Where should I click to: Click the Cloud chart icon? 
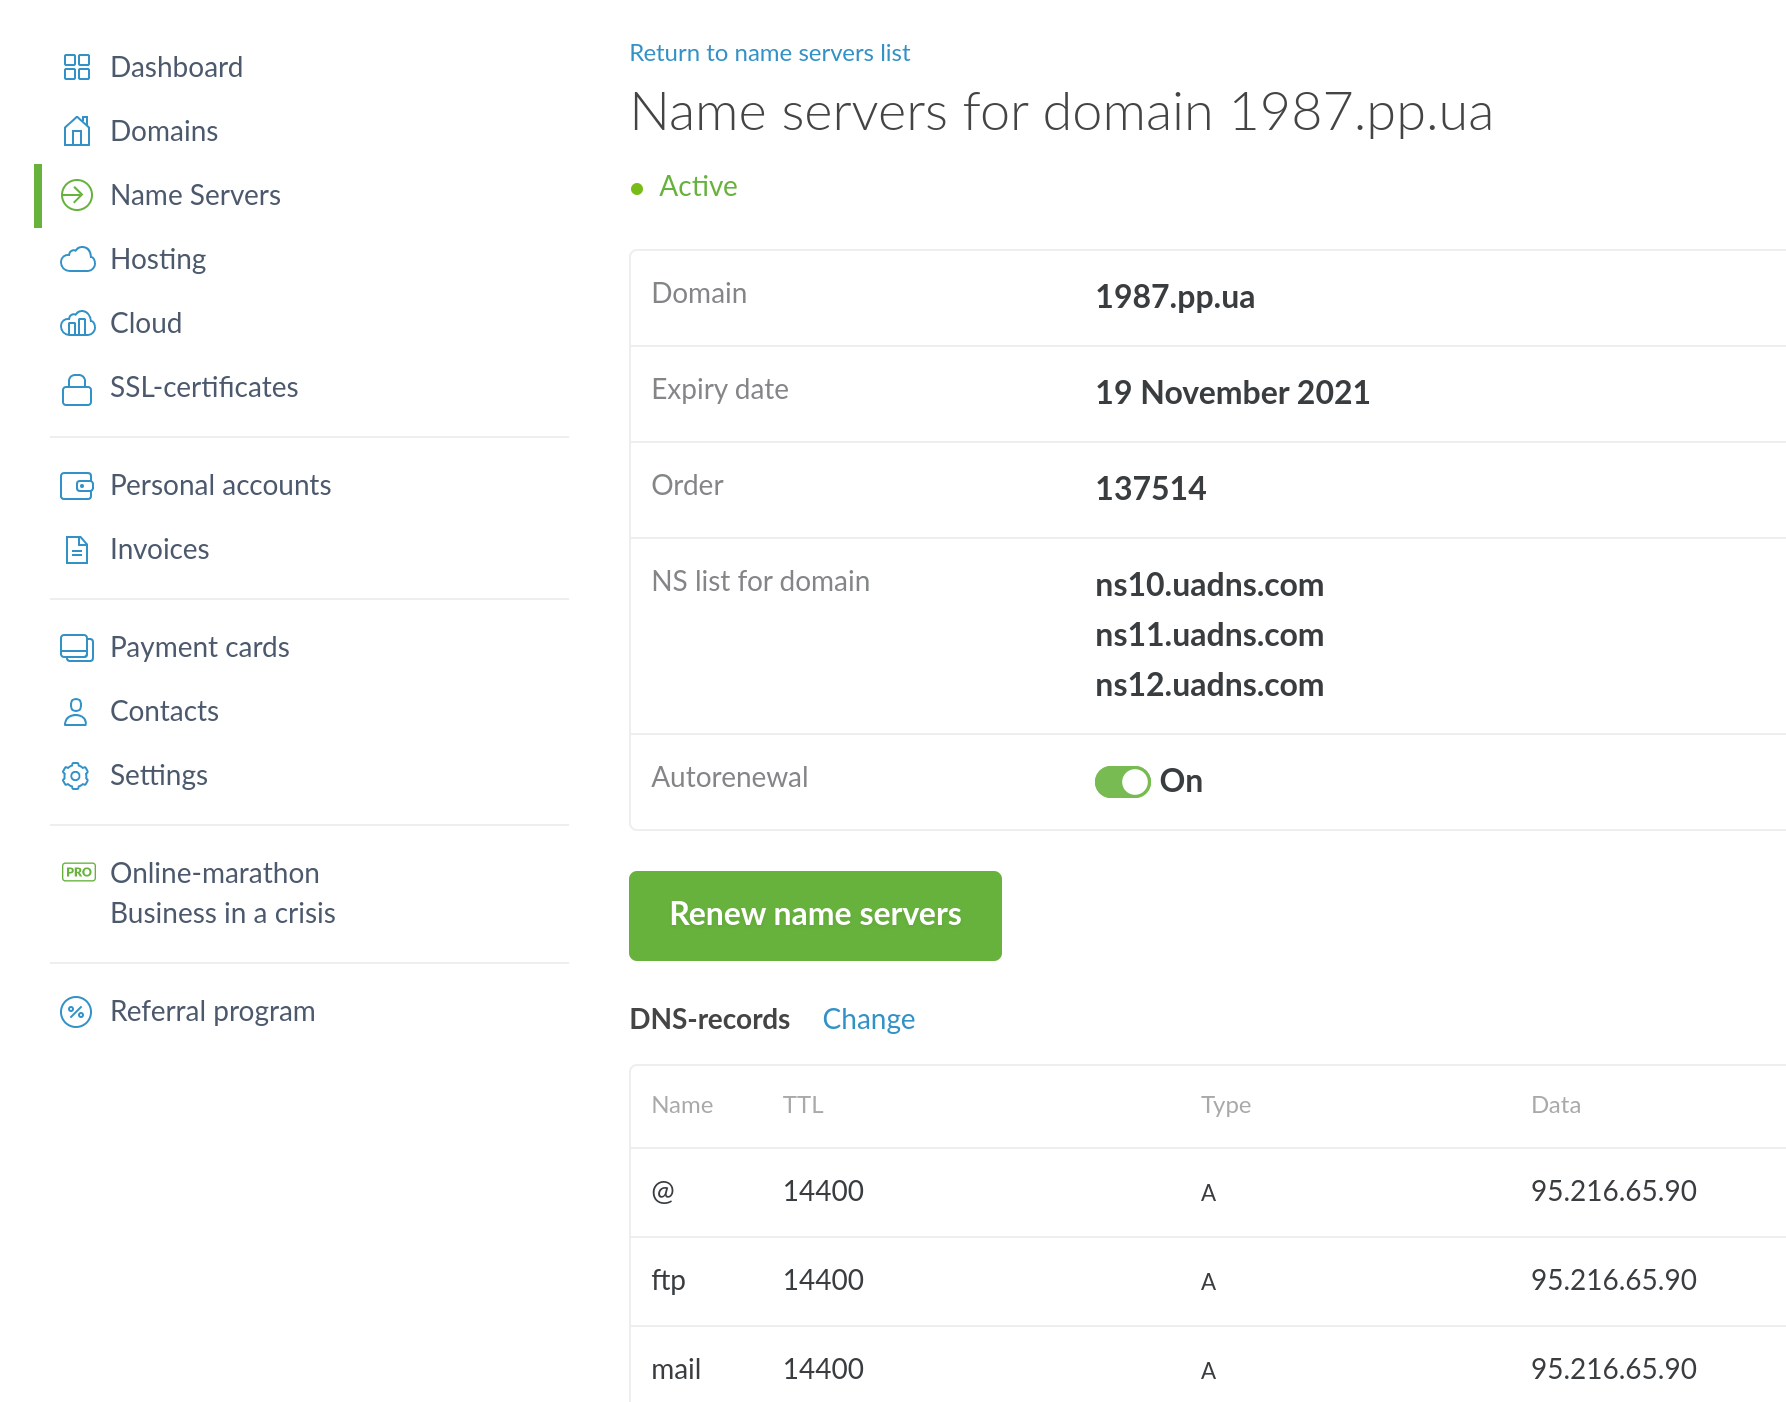77,323
